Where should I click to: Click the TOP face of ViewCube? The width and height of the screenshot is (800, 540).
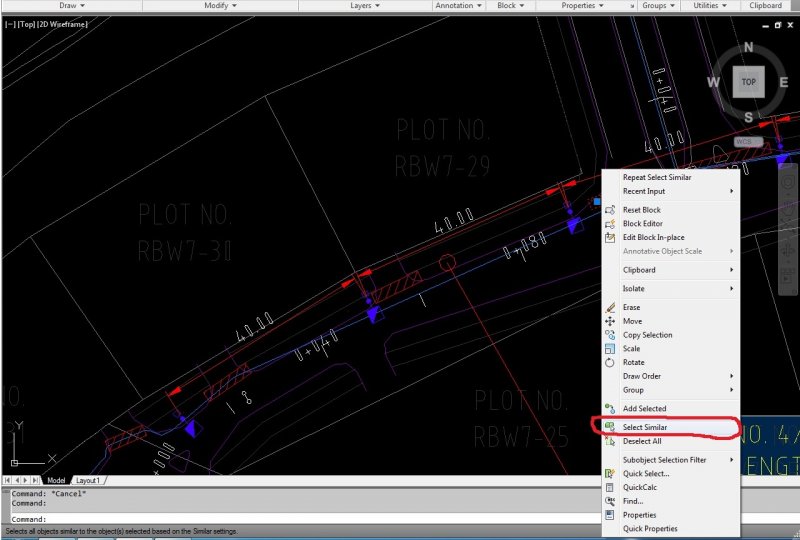pyautogui.click(x=748, y=82)
